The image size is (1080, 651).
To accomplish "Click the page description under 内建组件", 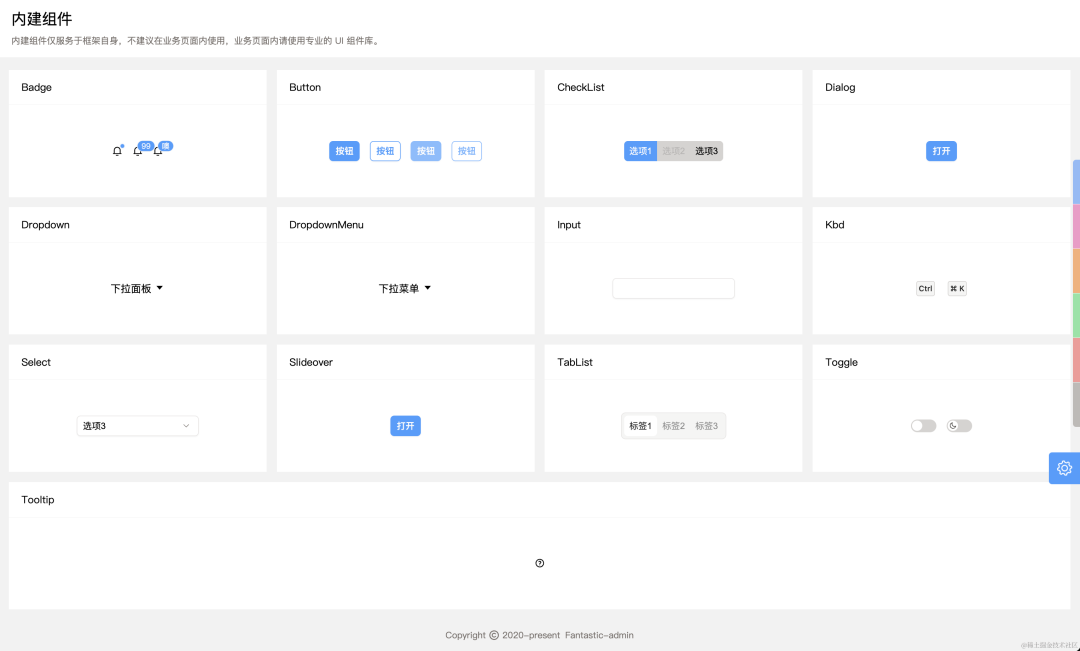I will 197,41.
